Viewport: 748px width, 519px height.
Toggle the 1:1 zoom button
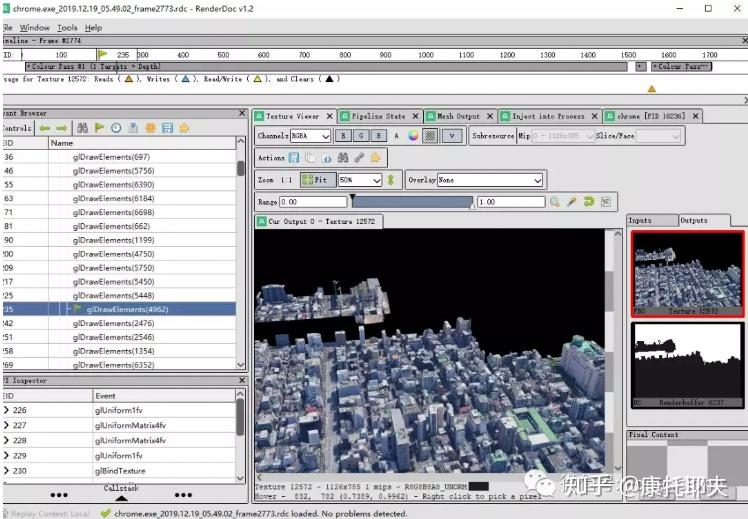pos(286,180)
